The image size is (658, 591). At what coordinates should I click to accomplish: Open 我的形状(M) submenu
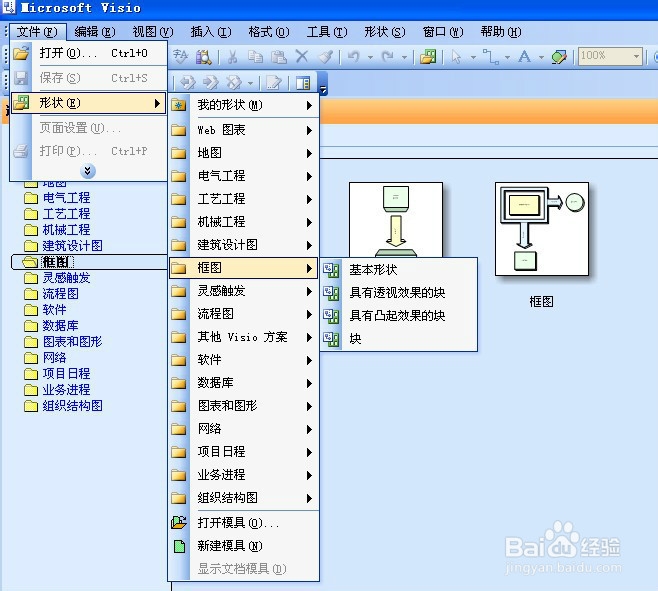click(x=244, y=105)
